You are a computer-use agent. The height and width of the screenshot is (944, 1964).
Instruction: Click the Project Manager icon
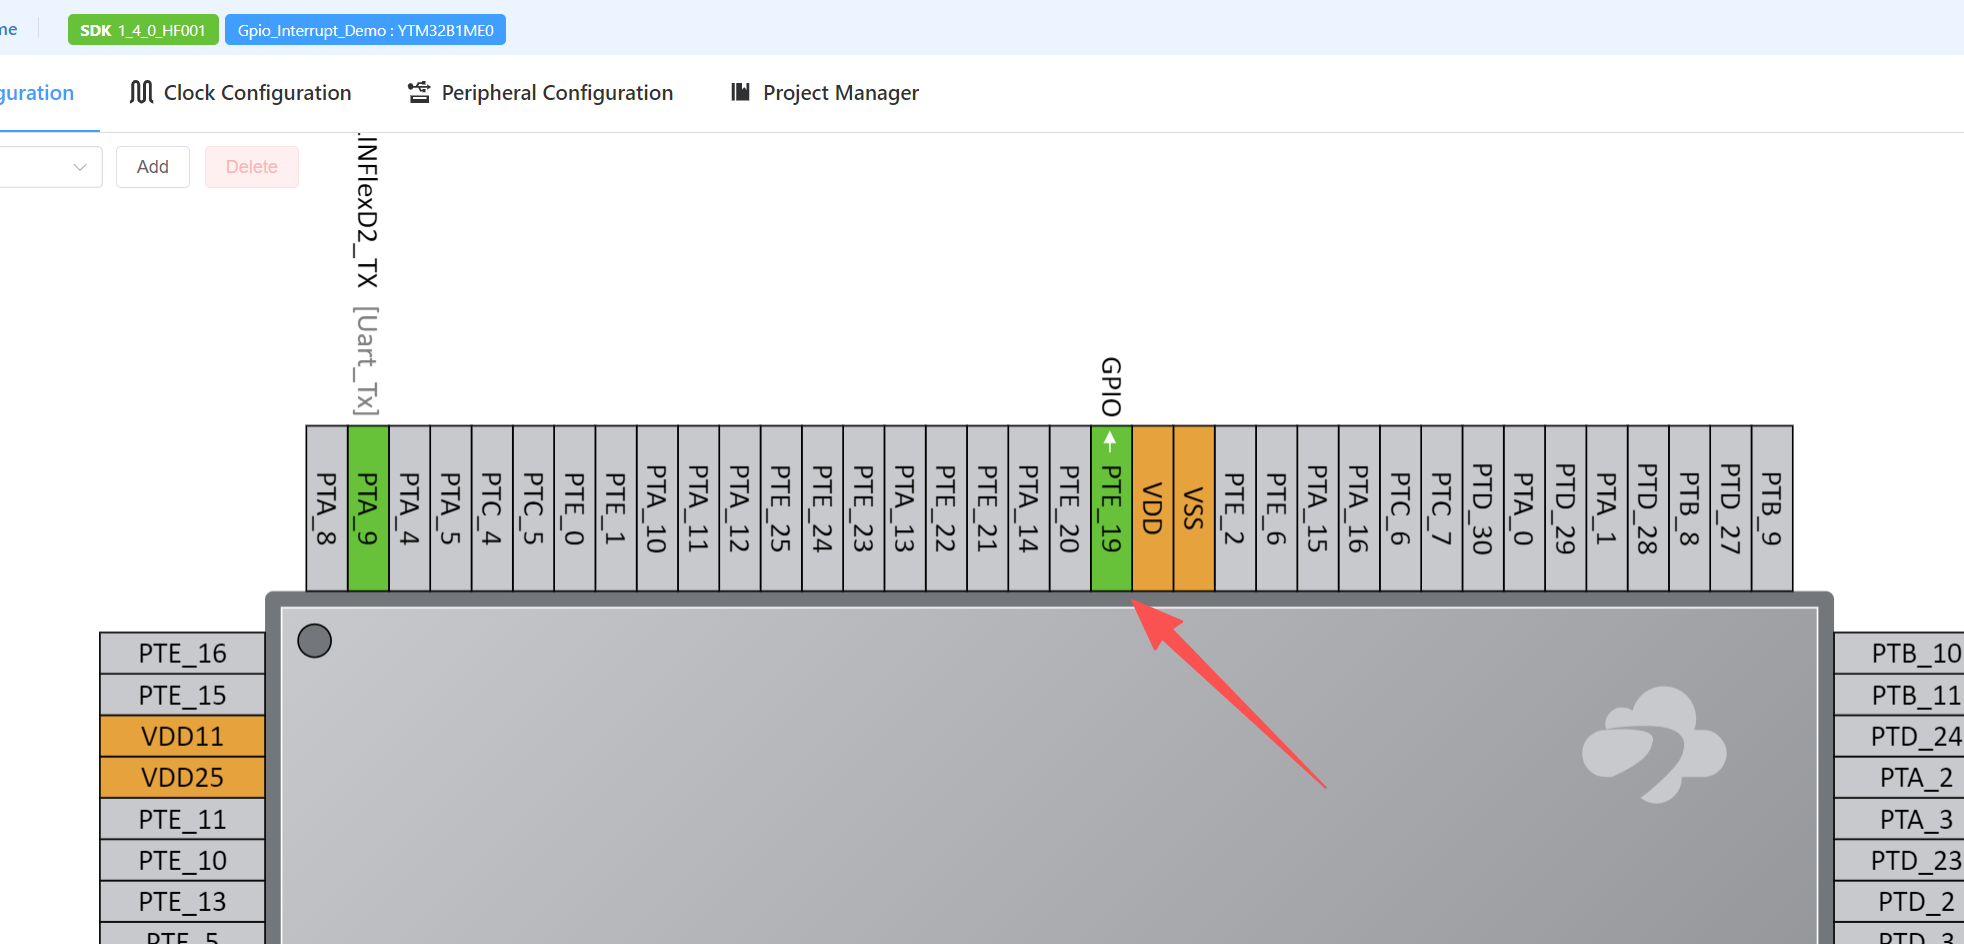point(740,92)
